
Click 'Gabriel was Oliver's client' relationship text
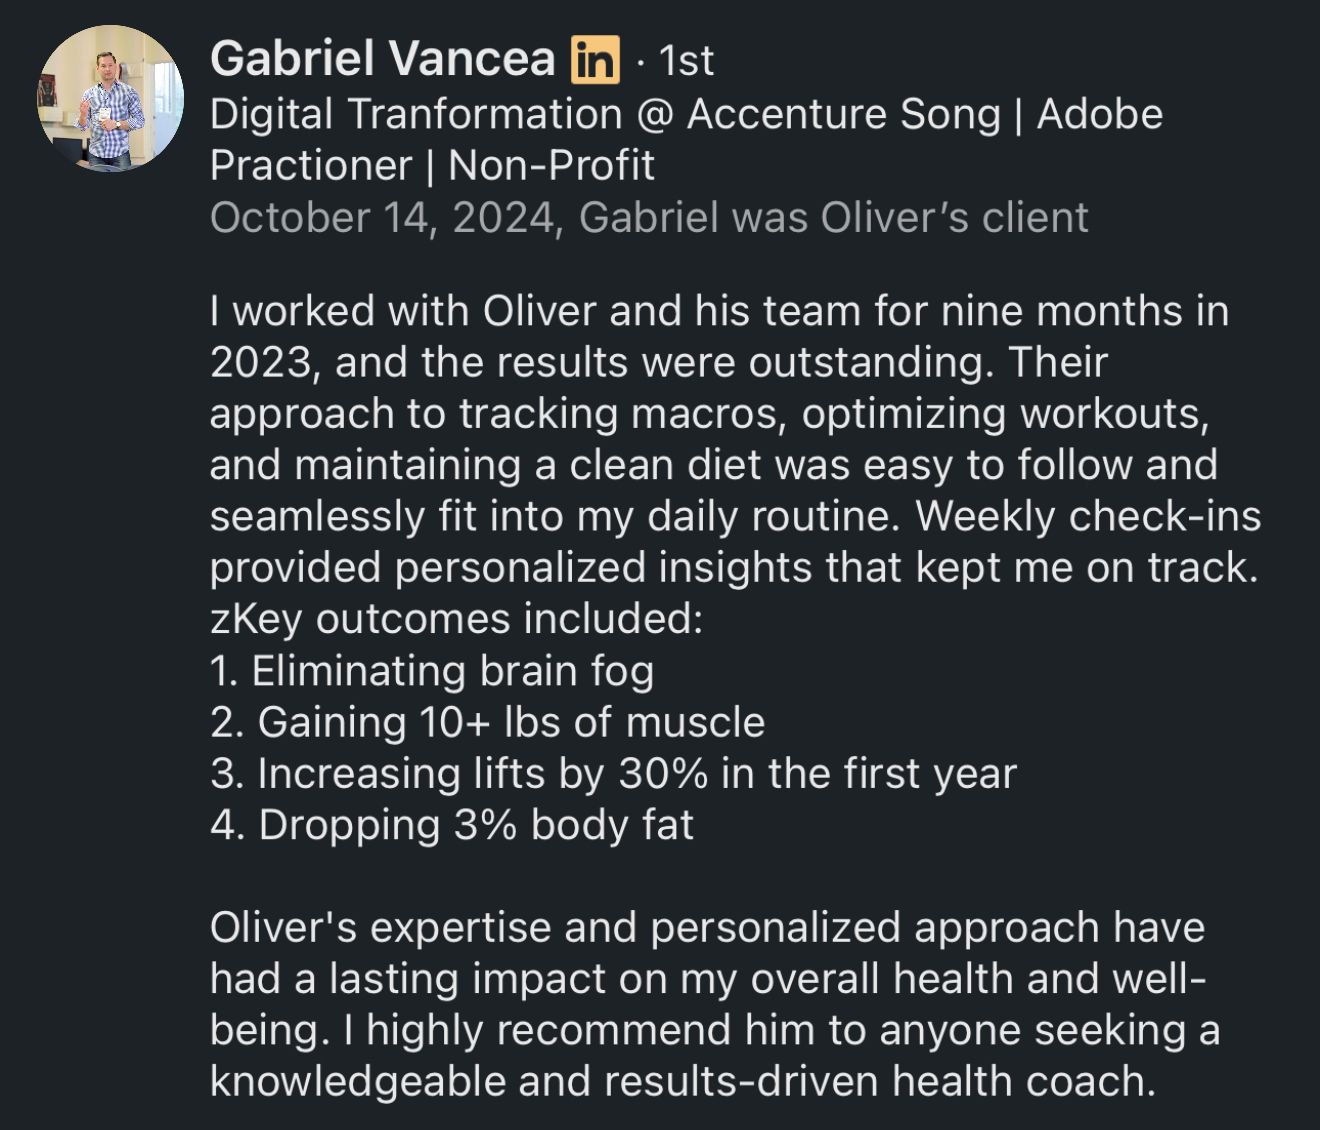(x=833, y=218)
